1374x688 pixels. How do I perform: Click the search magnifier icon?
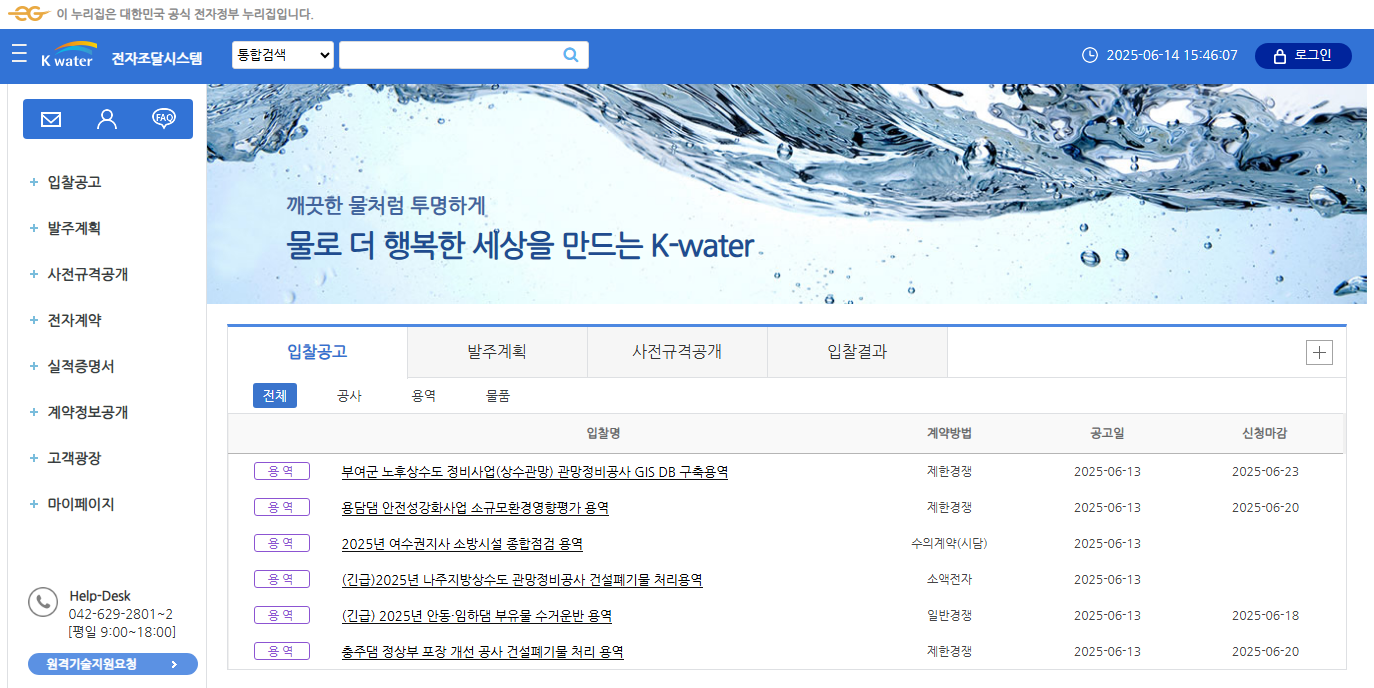click(x=571, y=55)
